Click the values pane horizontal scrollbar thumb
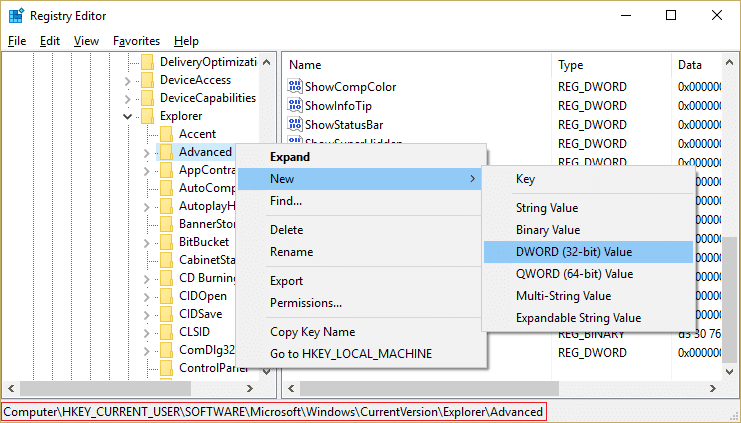The image size is (741, 423). (429, 388)
